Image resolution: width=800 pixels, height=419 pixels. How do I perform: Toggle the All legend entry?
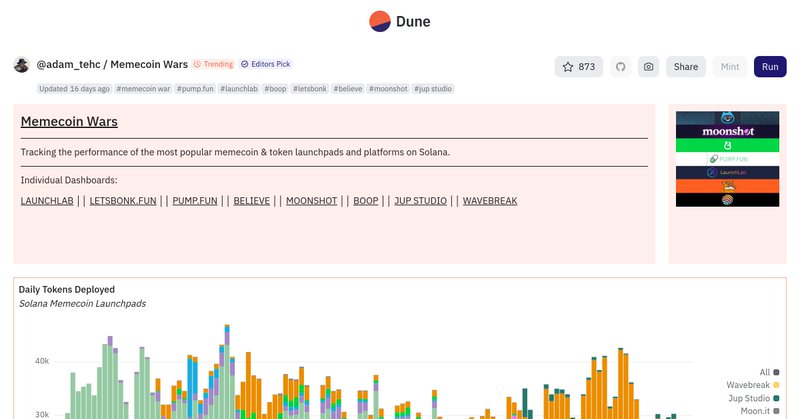click(x=769, y=373)
